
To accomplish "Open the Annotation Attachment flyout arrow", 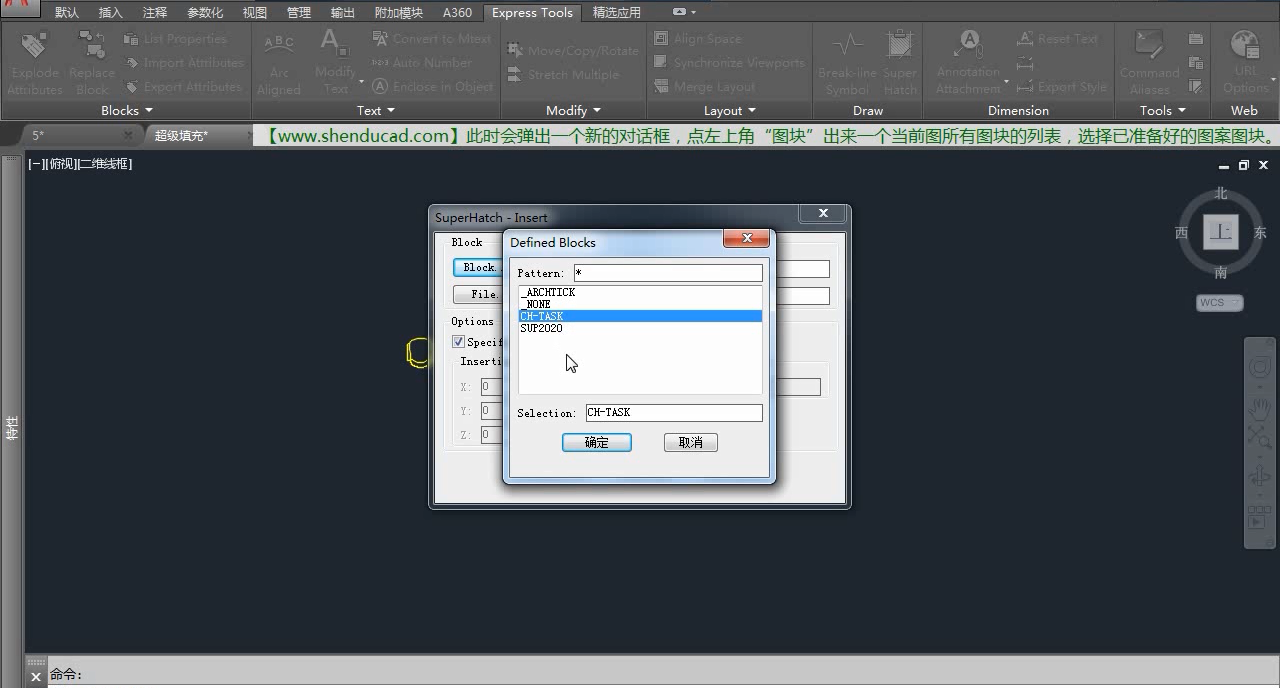I will 1004,82.
